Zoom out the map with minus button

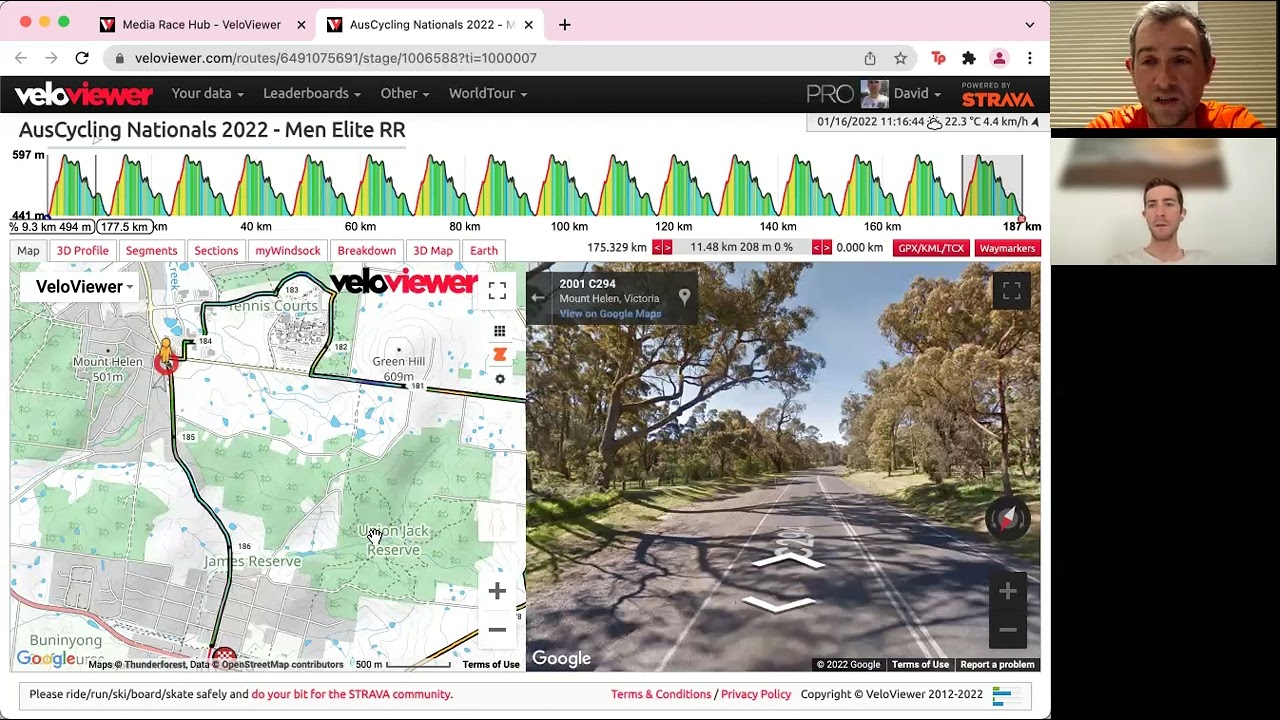coord(497,630)
